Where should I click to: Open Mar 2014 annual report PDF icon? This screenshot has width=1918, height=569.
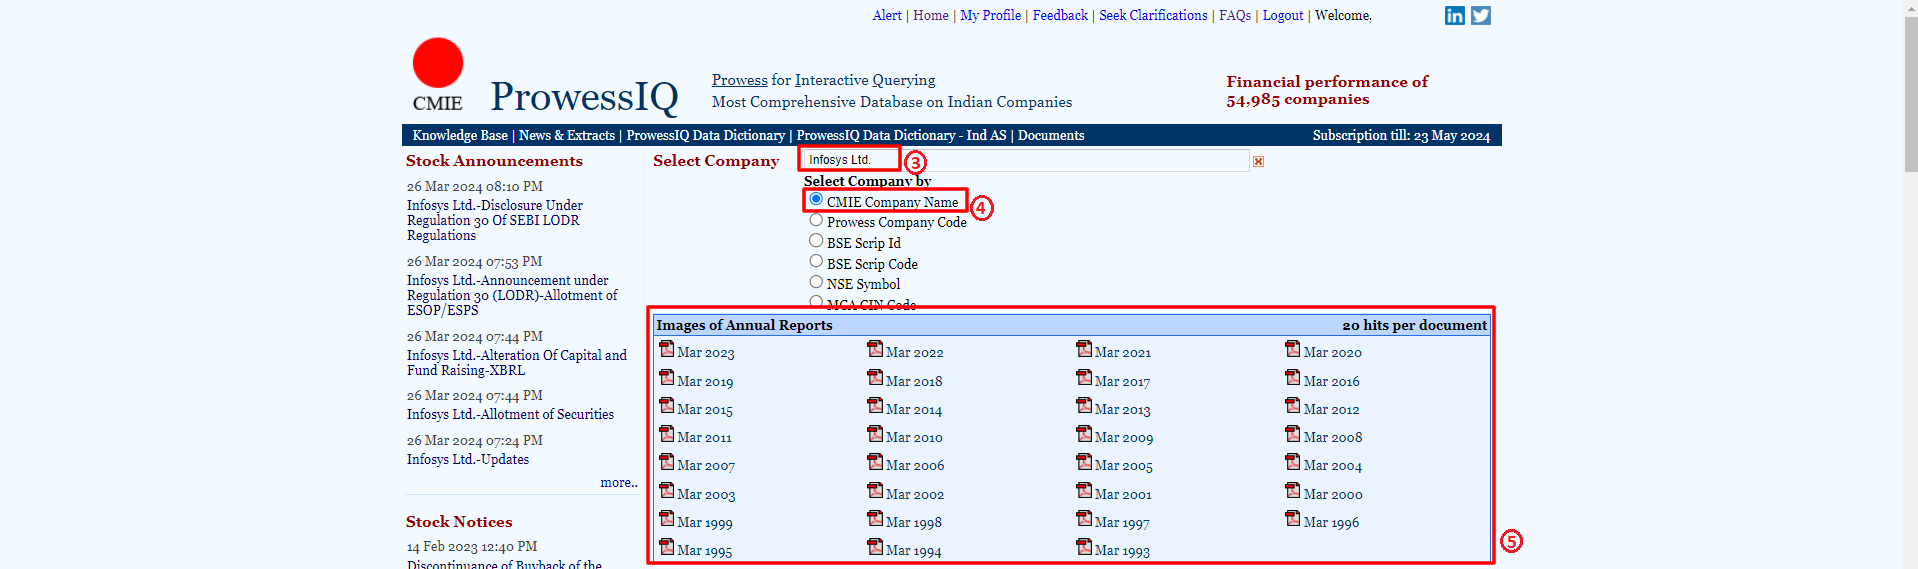pyautogui.click(x=875, y=406)
